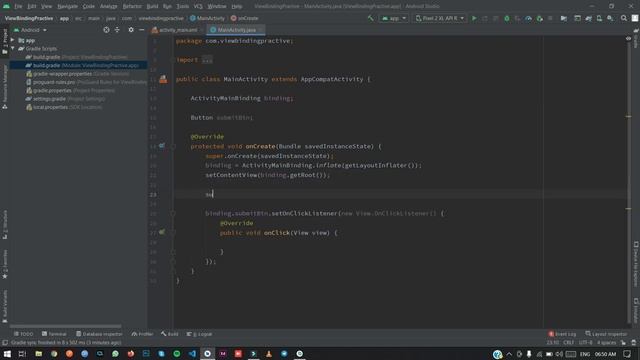Viewport: 640px width, 360px height.
Task: Open the app run configuration dropdown
Action: click(x=393, y=18)
